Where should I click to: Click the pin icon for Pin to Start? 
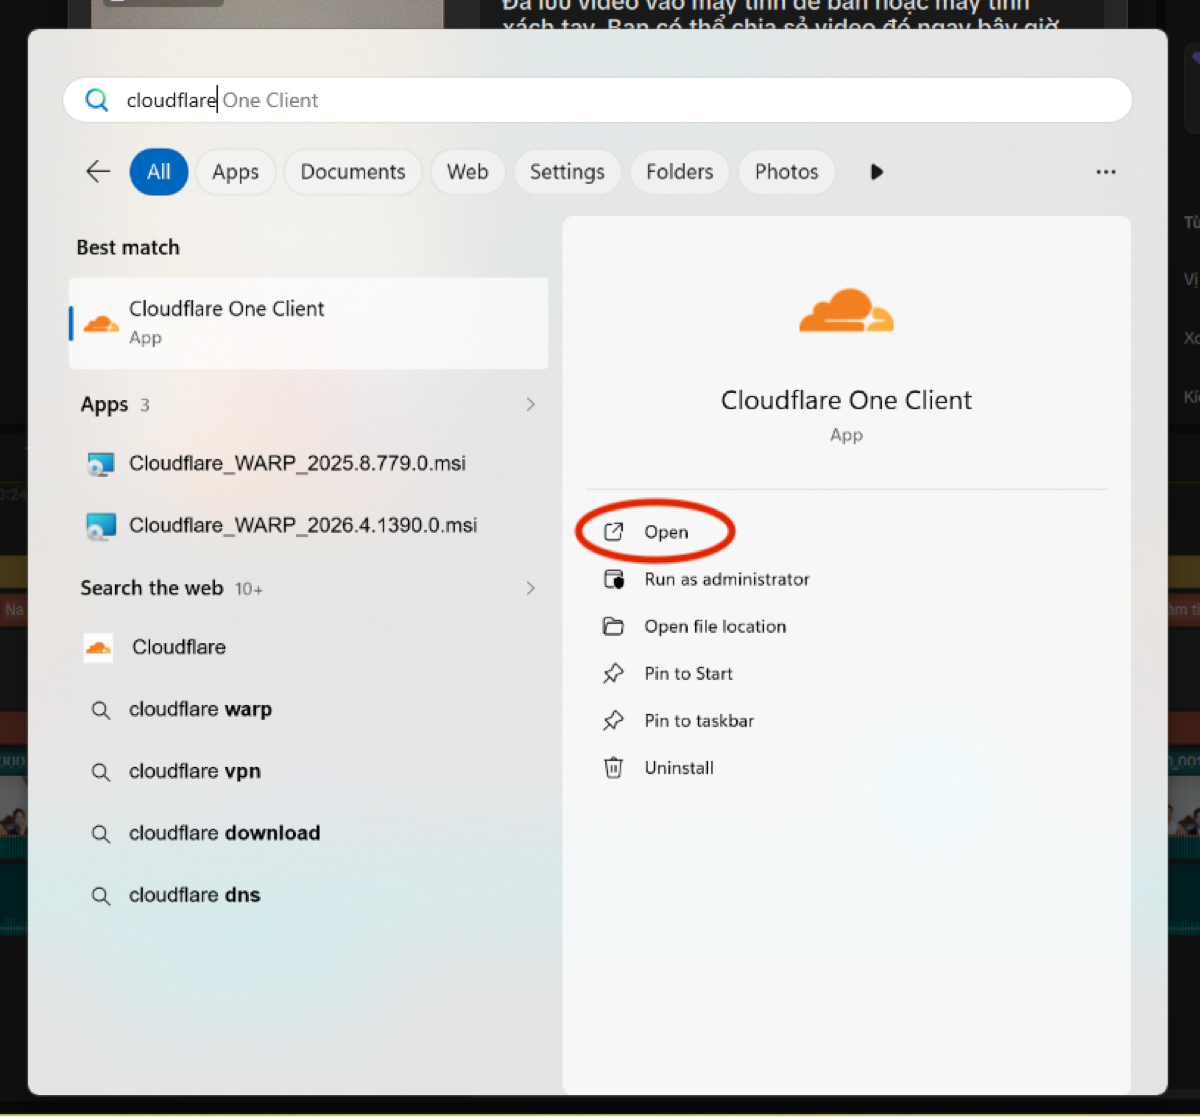pyautogui.click(x=613, y=674)
